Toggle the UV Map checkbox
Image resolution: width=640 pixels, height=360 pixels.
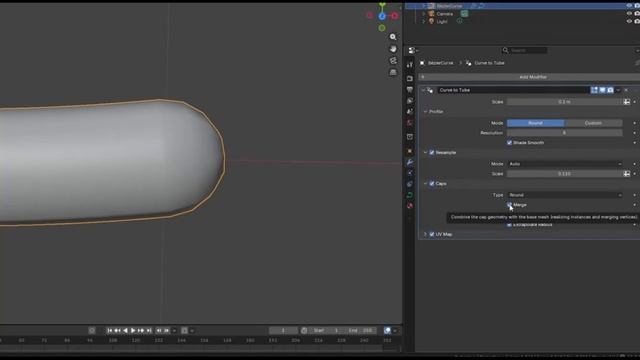[431, 234]
